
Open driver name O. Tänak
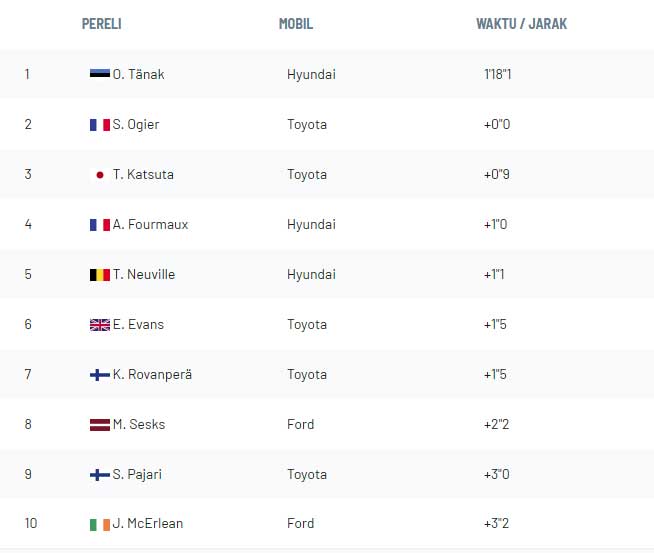point(138,74)
